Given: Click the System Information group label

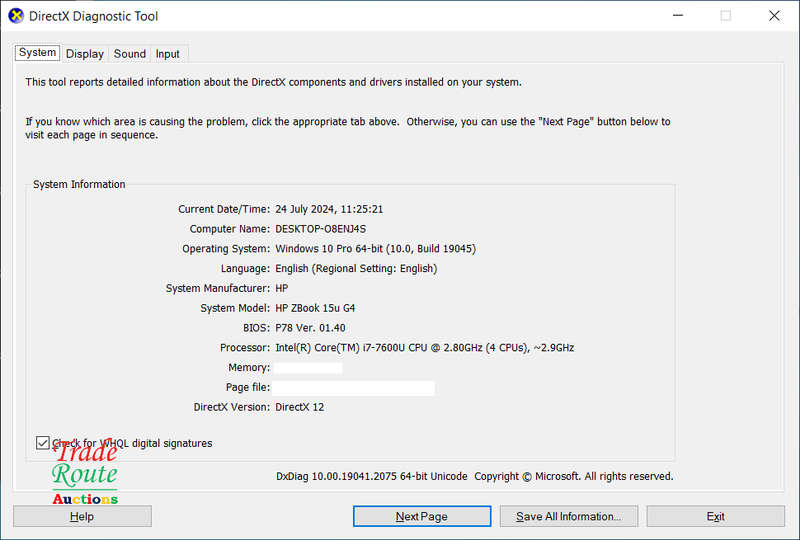Looking at the screenshot, I should point(79,185).
